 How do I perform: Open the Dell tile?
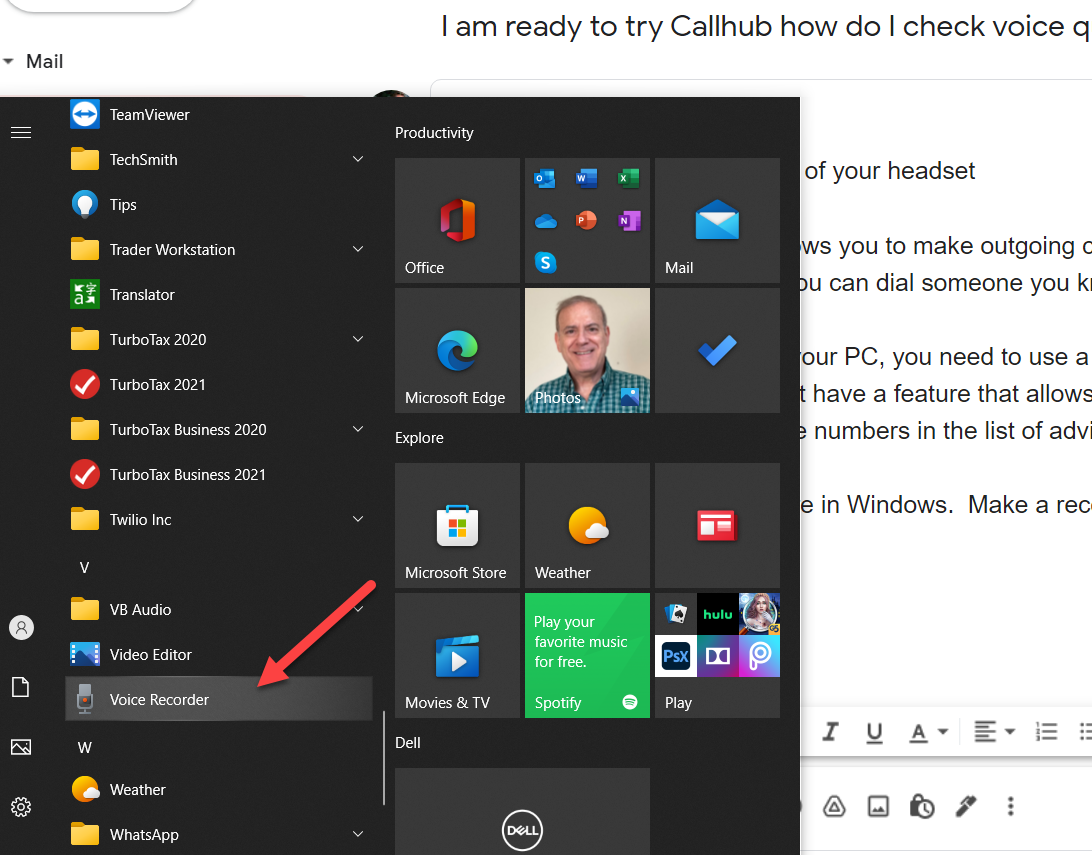522,812
